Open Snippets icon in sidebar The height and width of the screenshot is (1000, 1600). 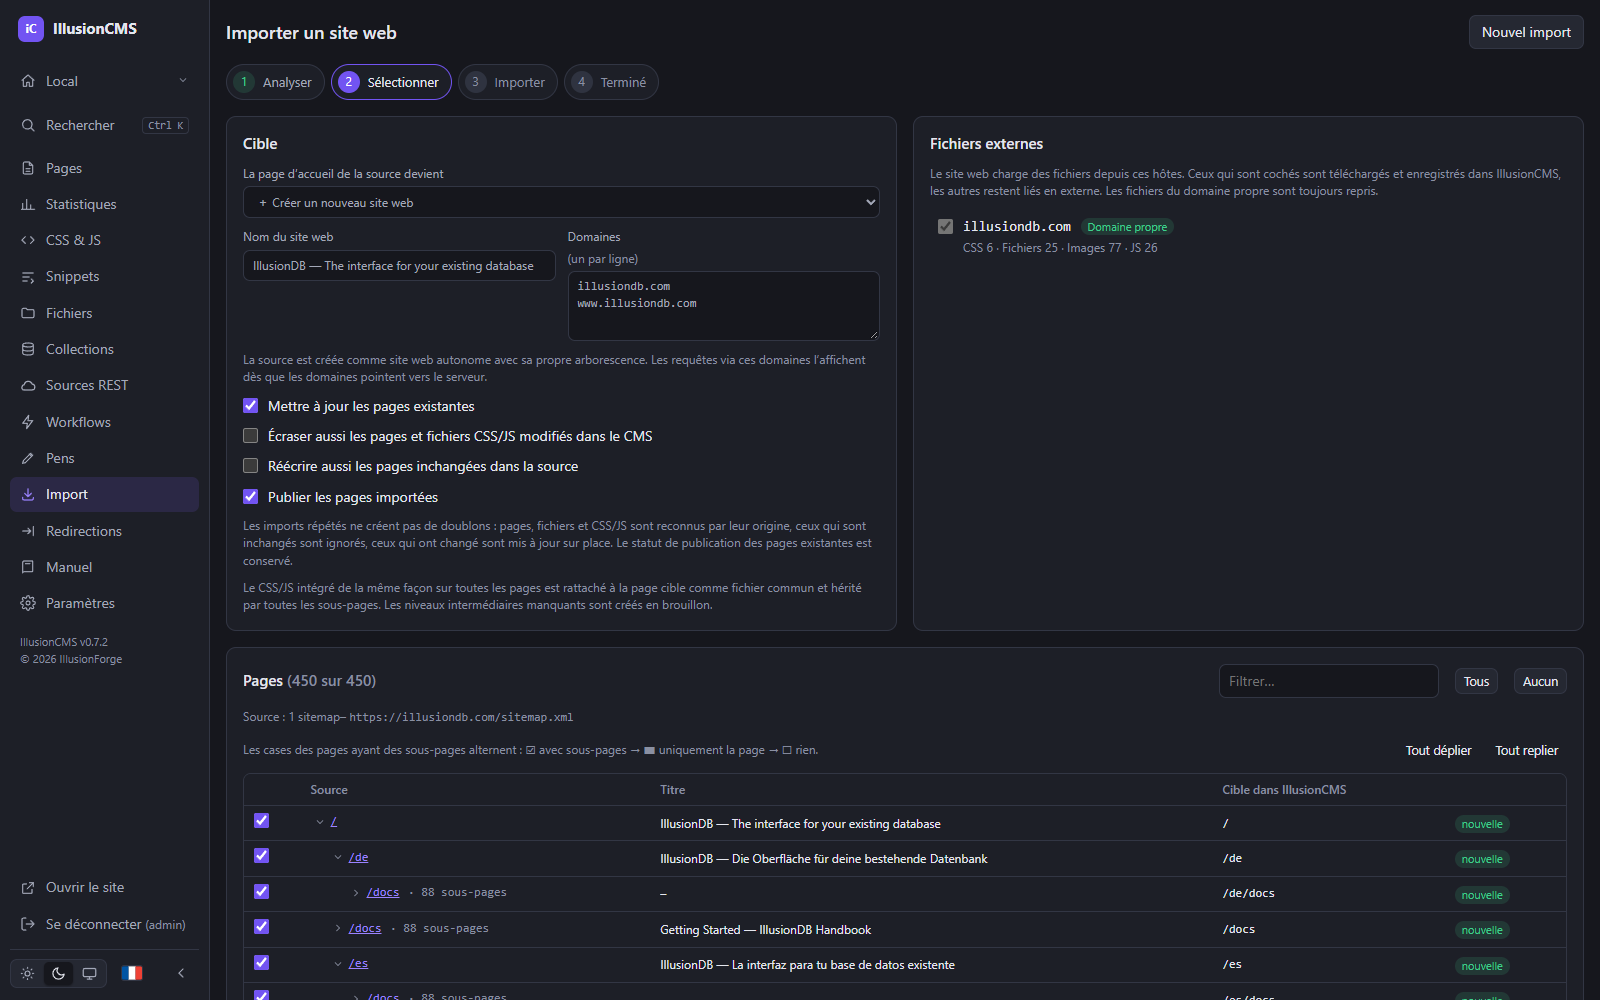[x=28, y=276]
